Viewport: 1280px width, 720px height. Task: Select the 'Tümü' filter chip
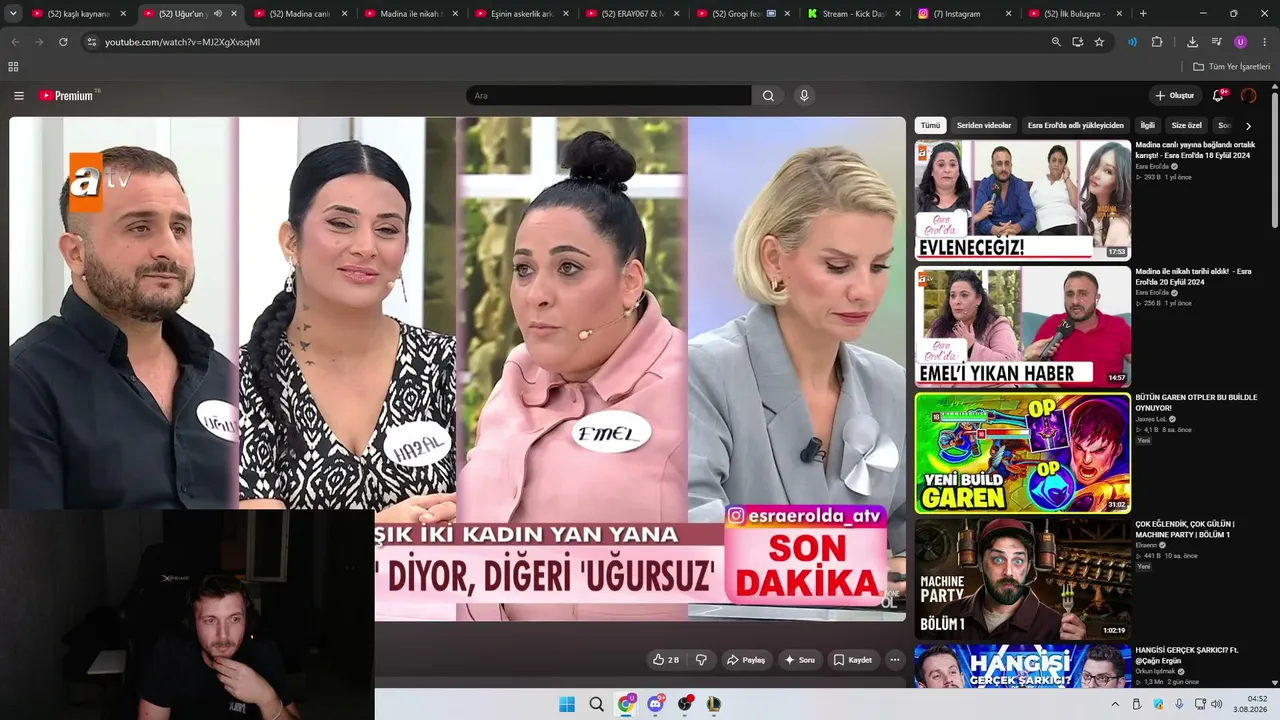(930, 126)
